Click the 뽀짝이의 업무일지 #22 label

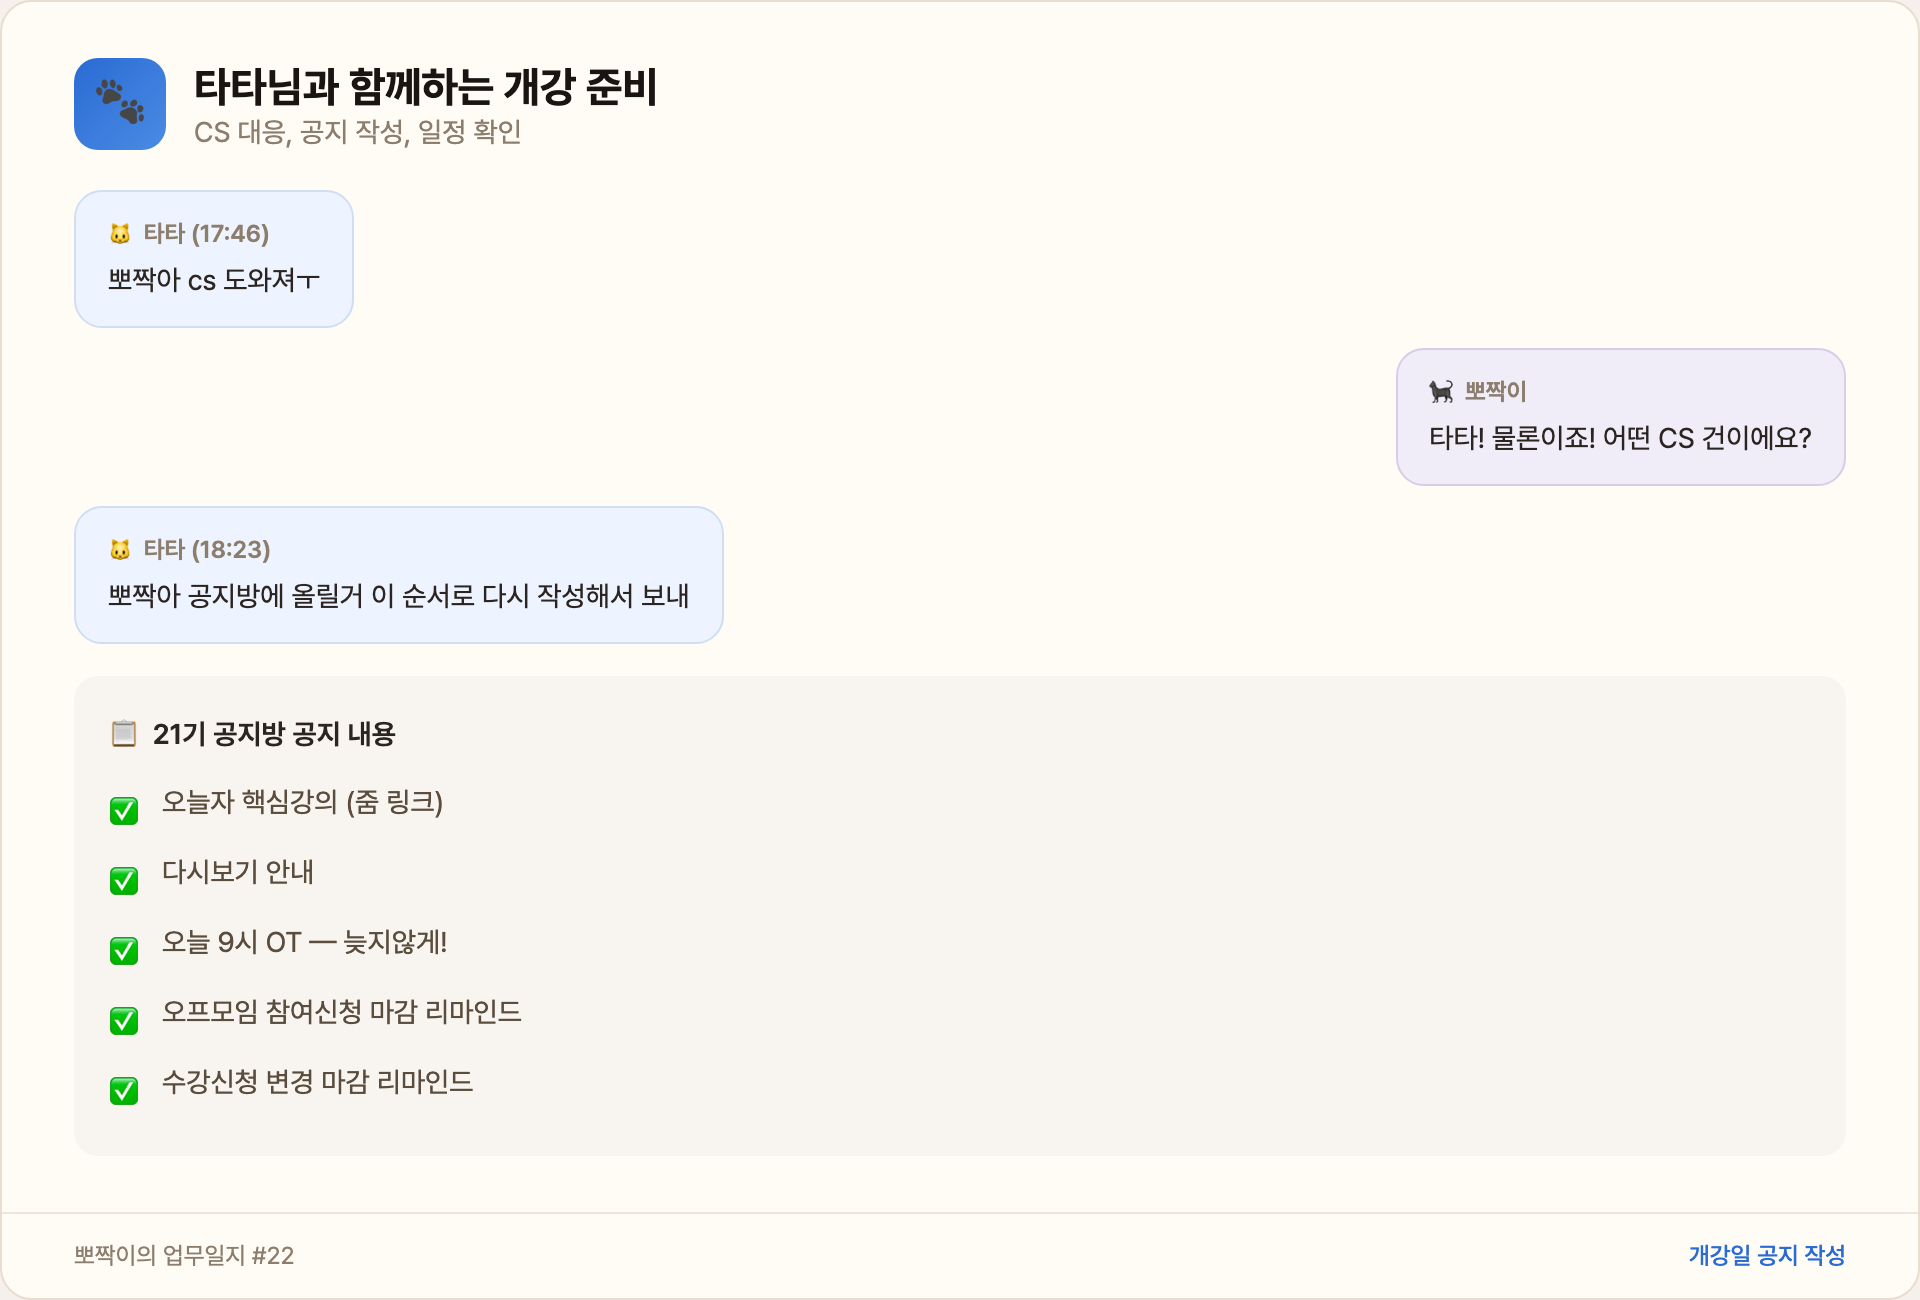click(184, 1255)
